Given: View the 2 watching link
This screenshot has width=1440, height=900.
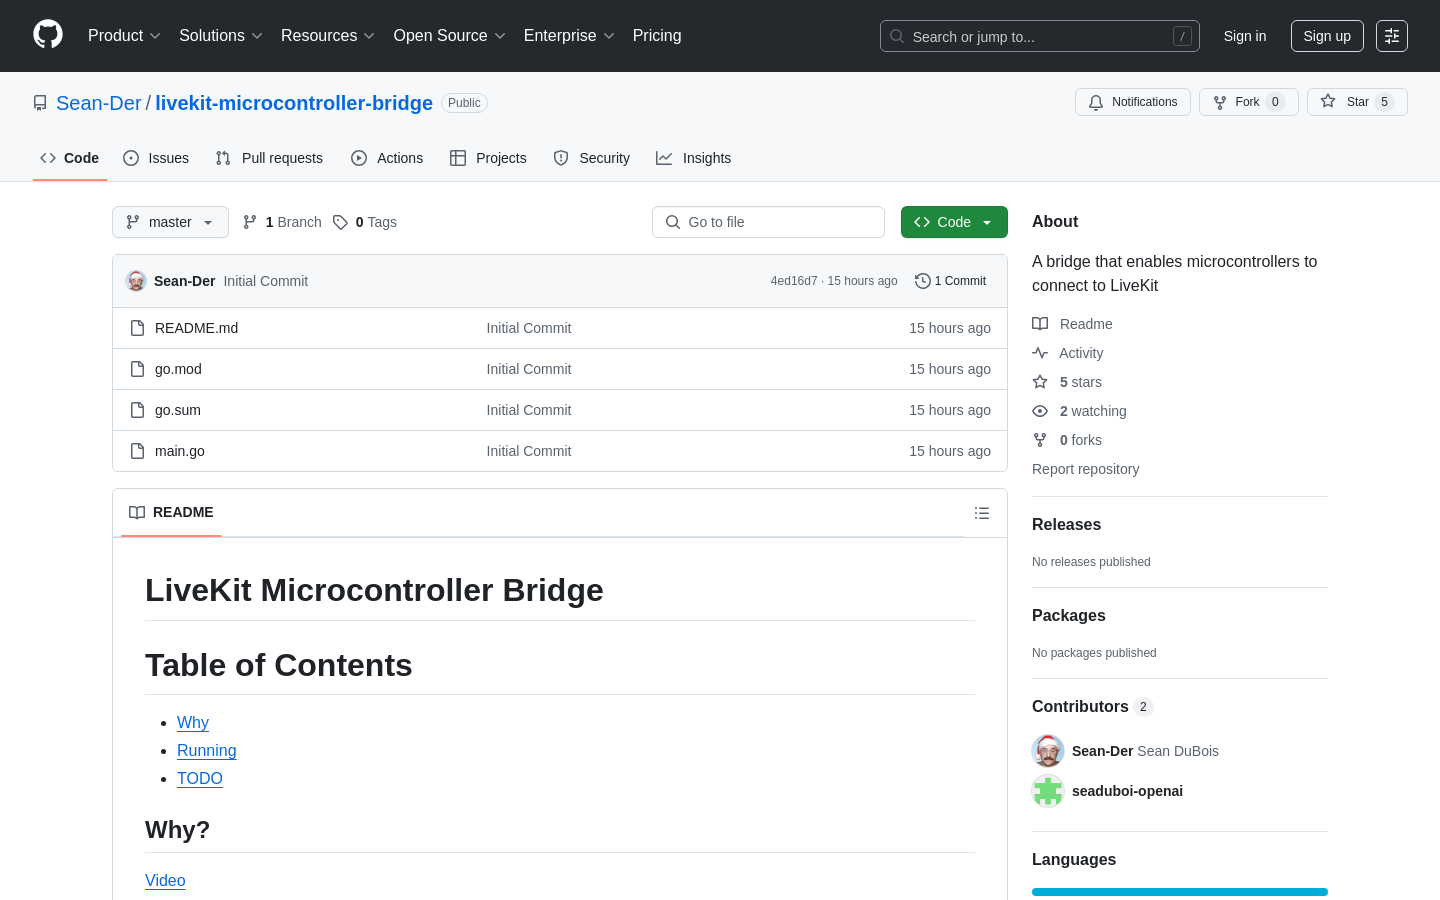Looking at the screenshot, I should pos(1079,411).
